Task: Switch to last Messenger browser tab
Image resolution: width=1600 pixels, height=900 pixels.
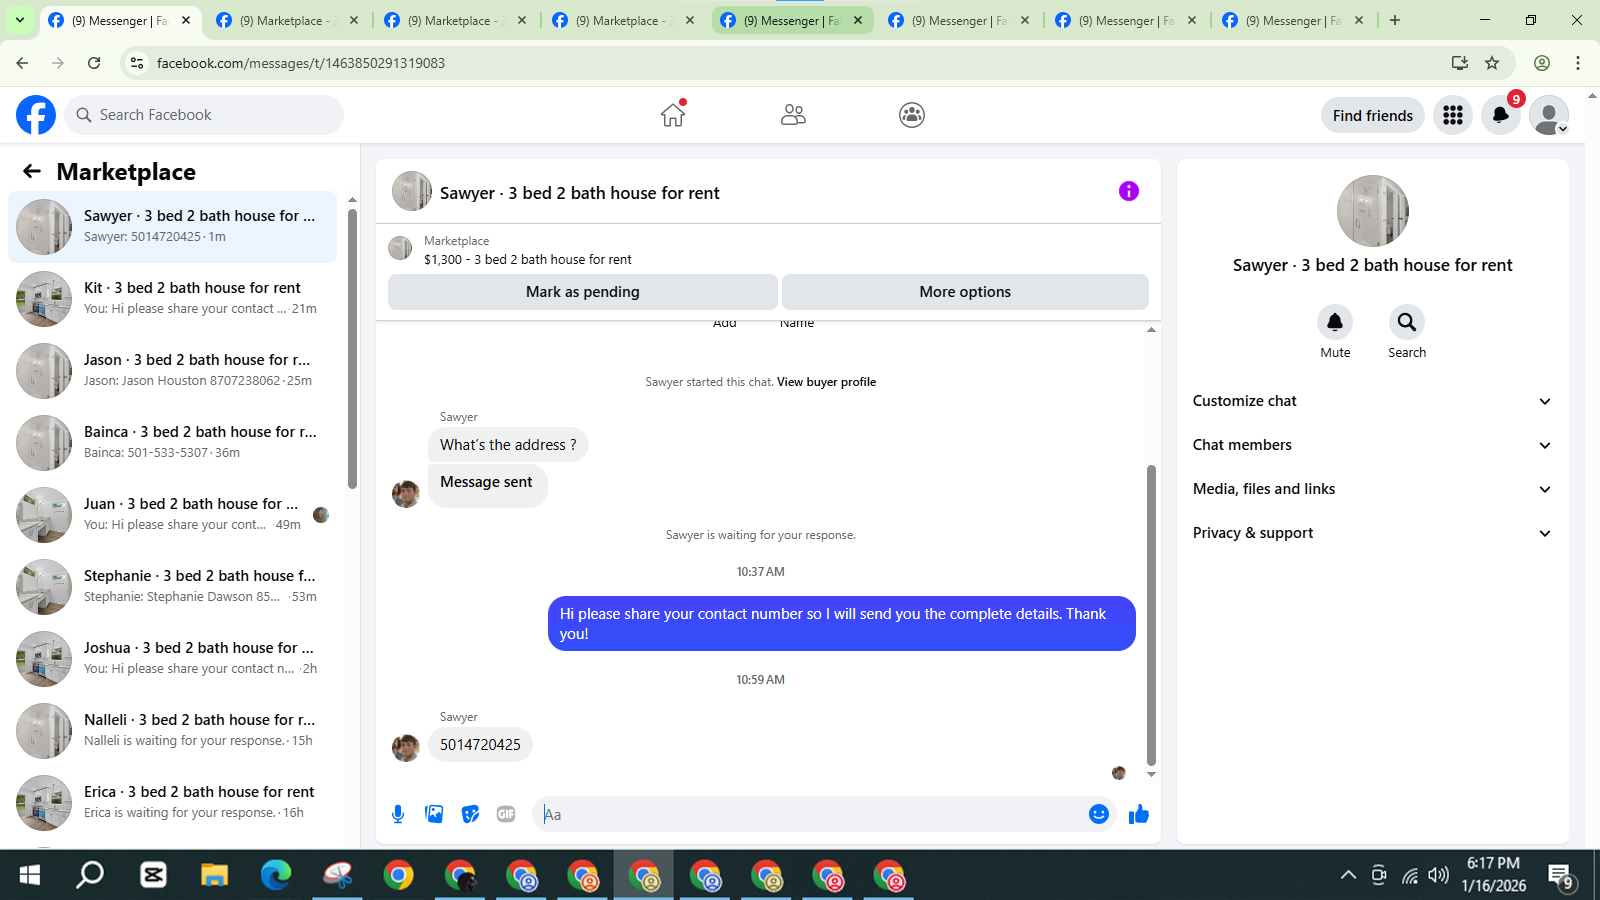Action: [x=1293, y=20]
